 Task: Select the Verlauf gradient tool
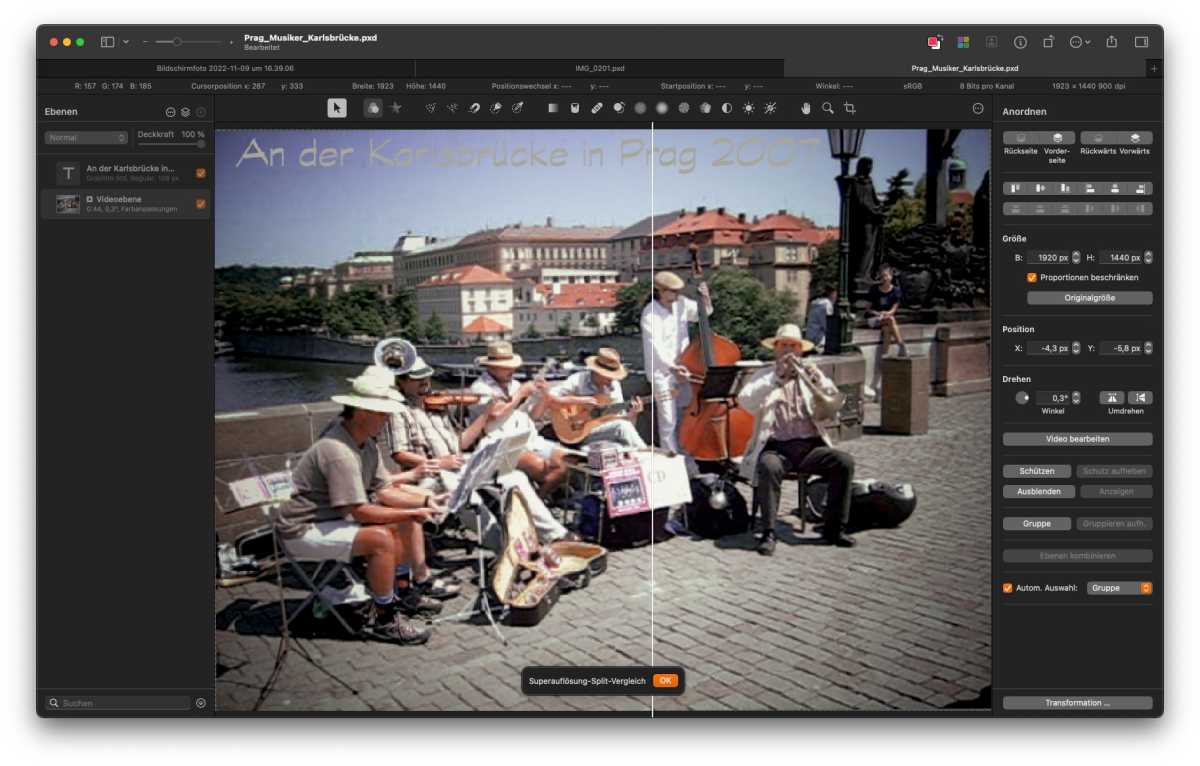tap(552, 108)
